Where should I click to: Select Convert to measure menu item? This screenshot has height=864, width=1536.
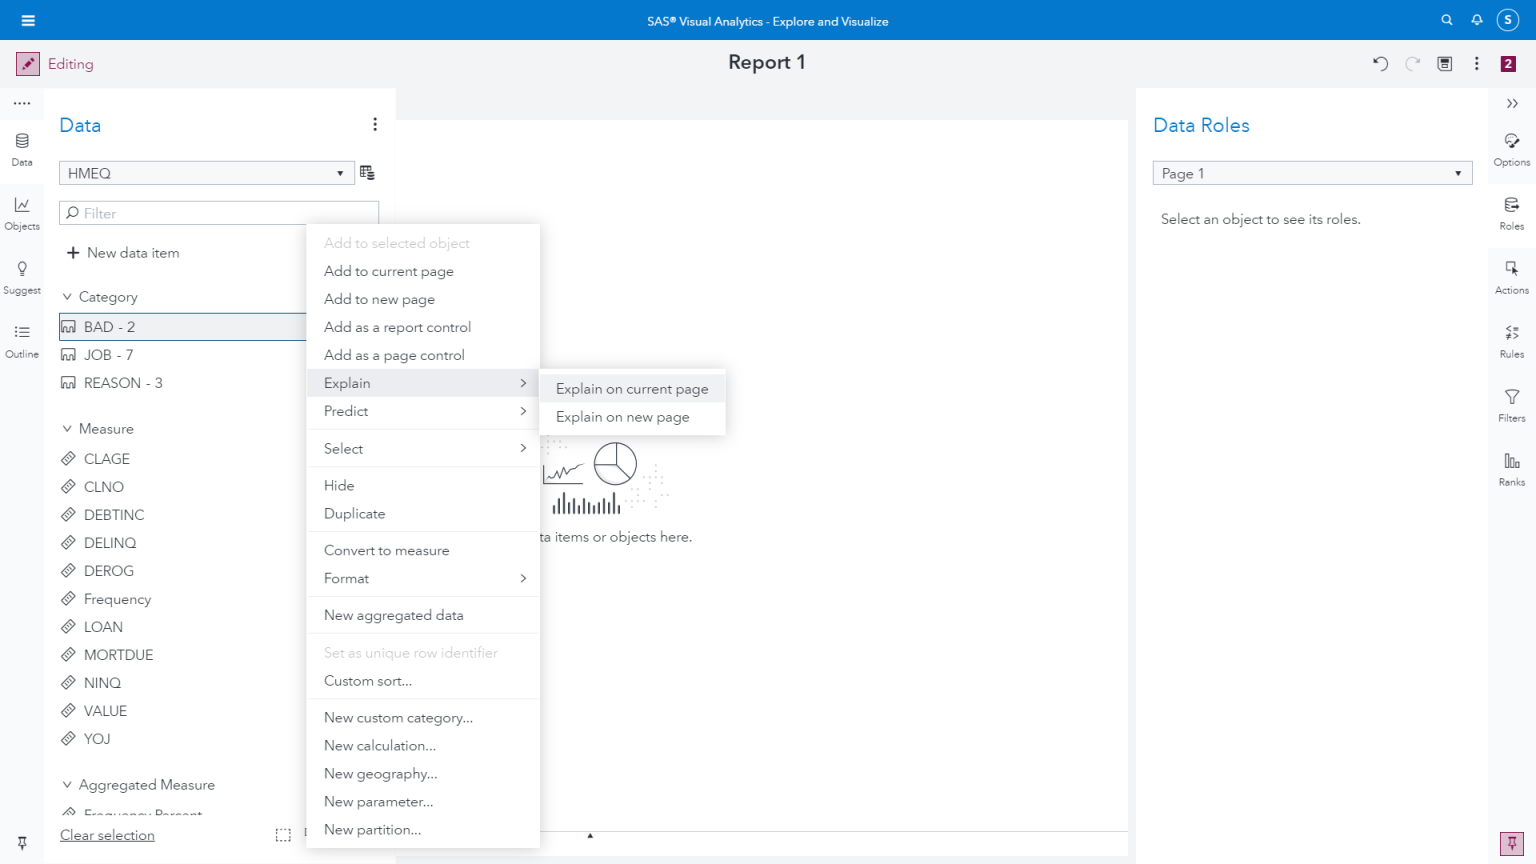[387, 551]
